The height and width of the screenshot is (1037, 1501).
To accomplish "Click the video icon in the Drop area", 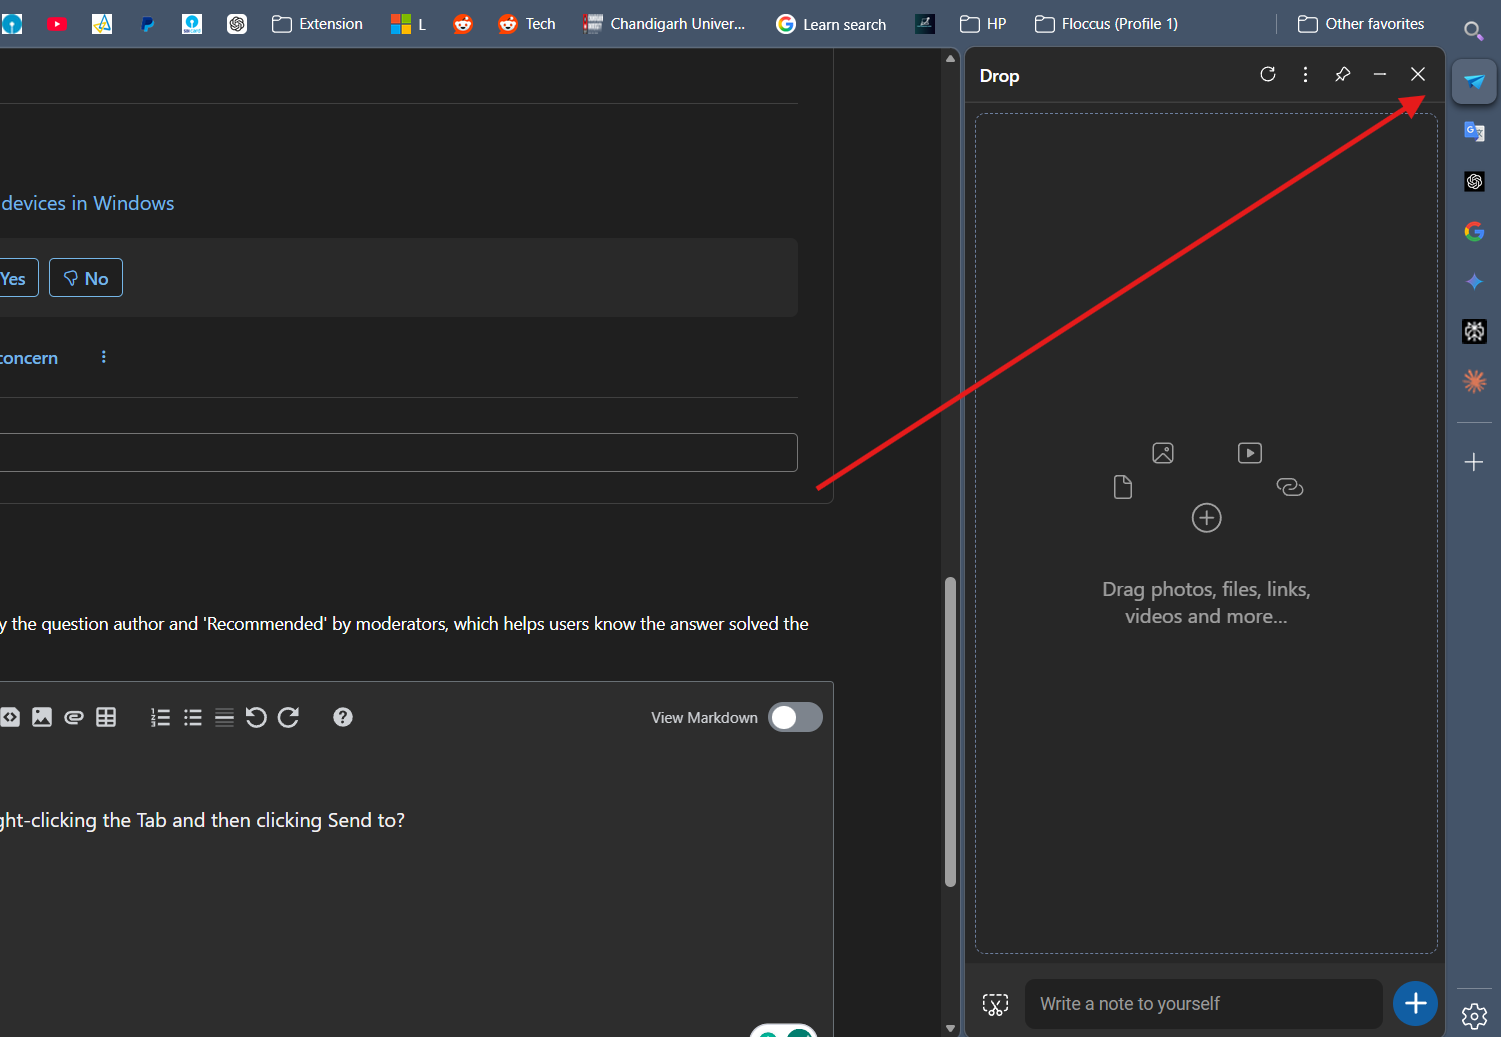I will click(1250, 453).
